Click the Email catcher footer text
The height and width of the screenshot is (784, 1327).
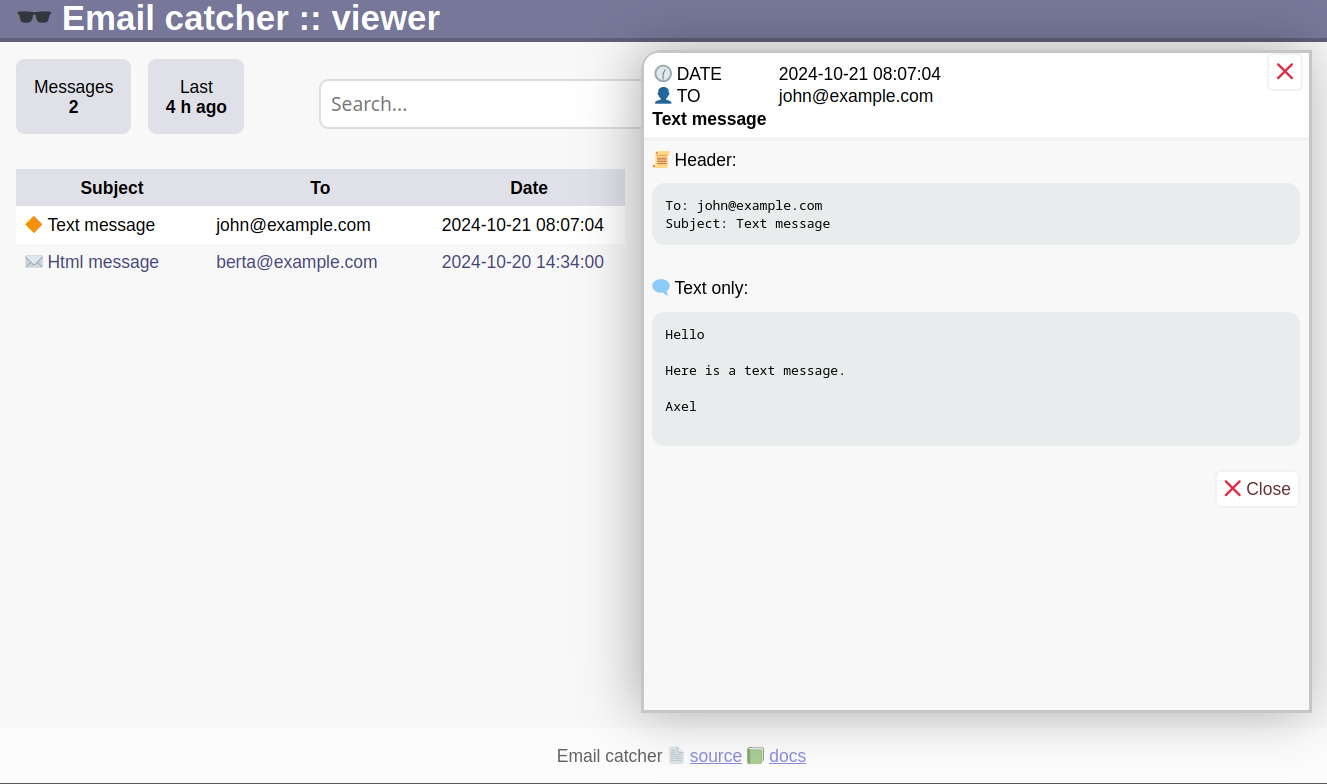click(609, 756)
